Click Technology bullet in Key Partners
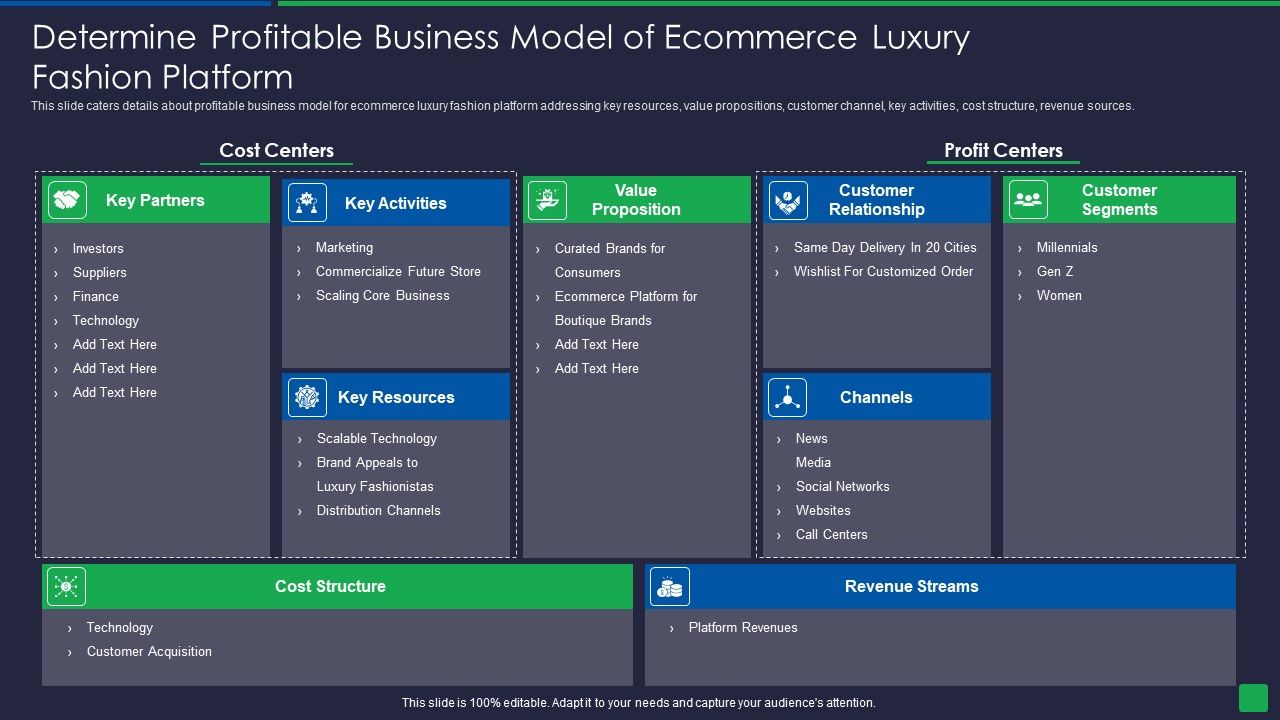The width and height of the screenshot is (1280, 720). tap(106, 320)
